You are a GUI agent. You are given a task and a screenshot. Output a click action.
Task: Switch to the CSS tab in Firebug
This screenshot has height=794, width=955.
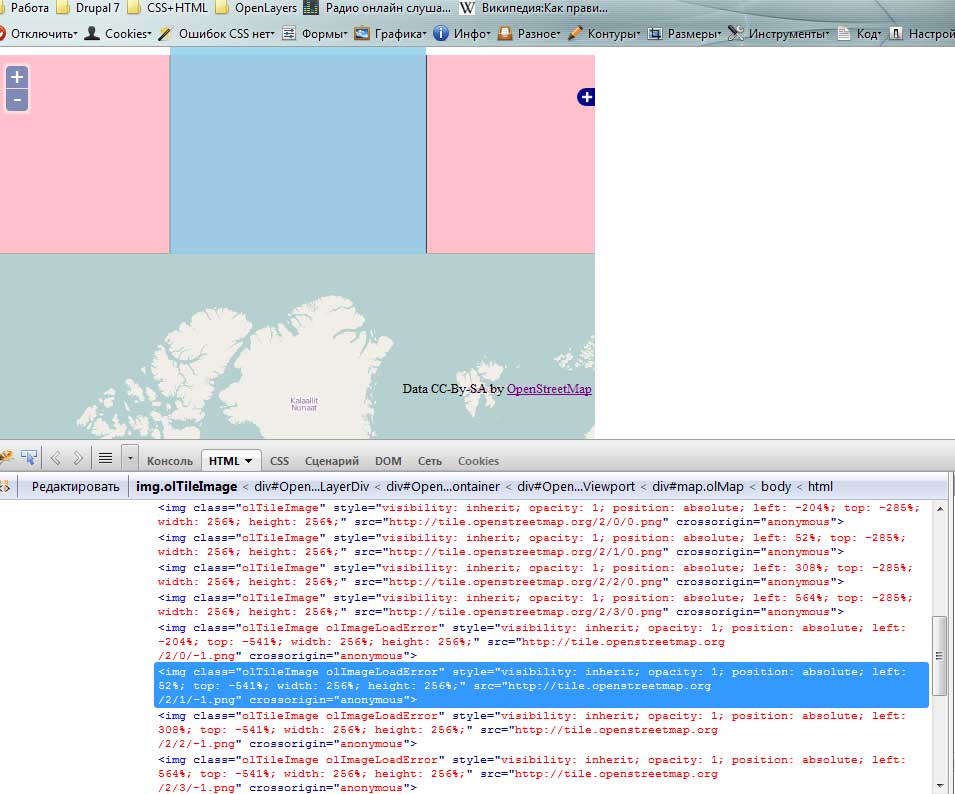tap(279, 461)
